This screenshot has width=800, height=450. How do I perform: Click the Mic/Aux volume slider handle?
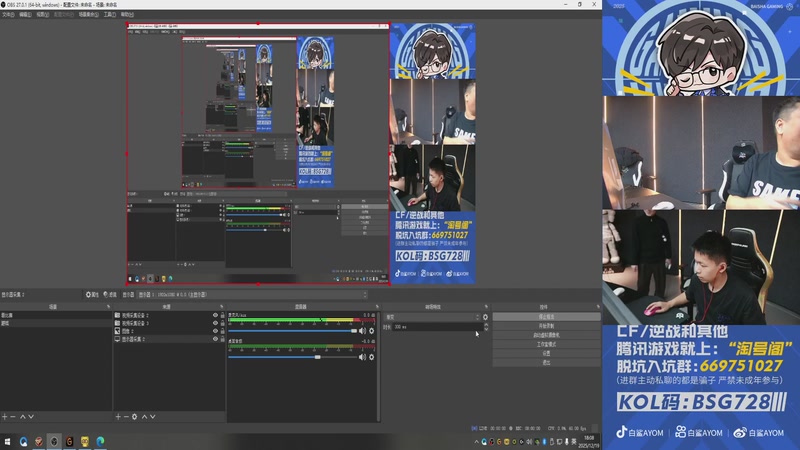(x=354, y=331)
